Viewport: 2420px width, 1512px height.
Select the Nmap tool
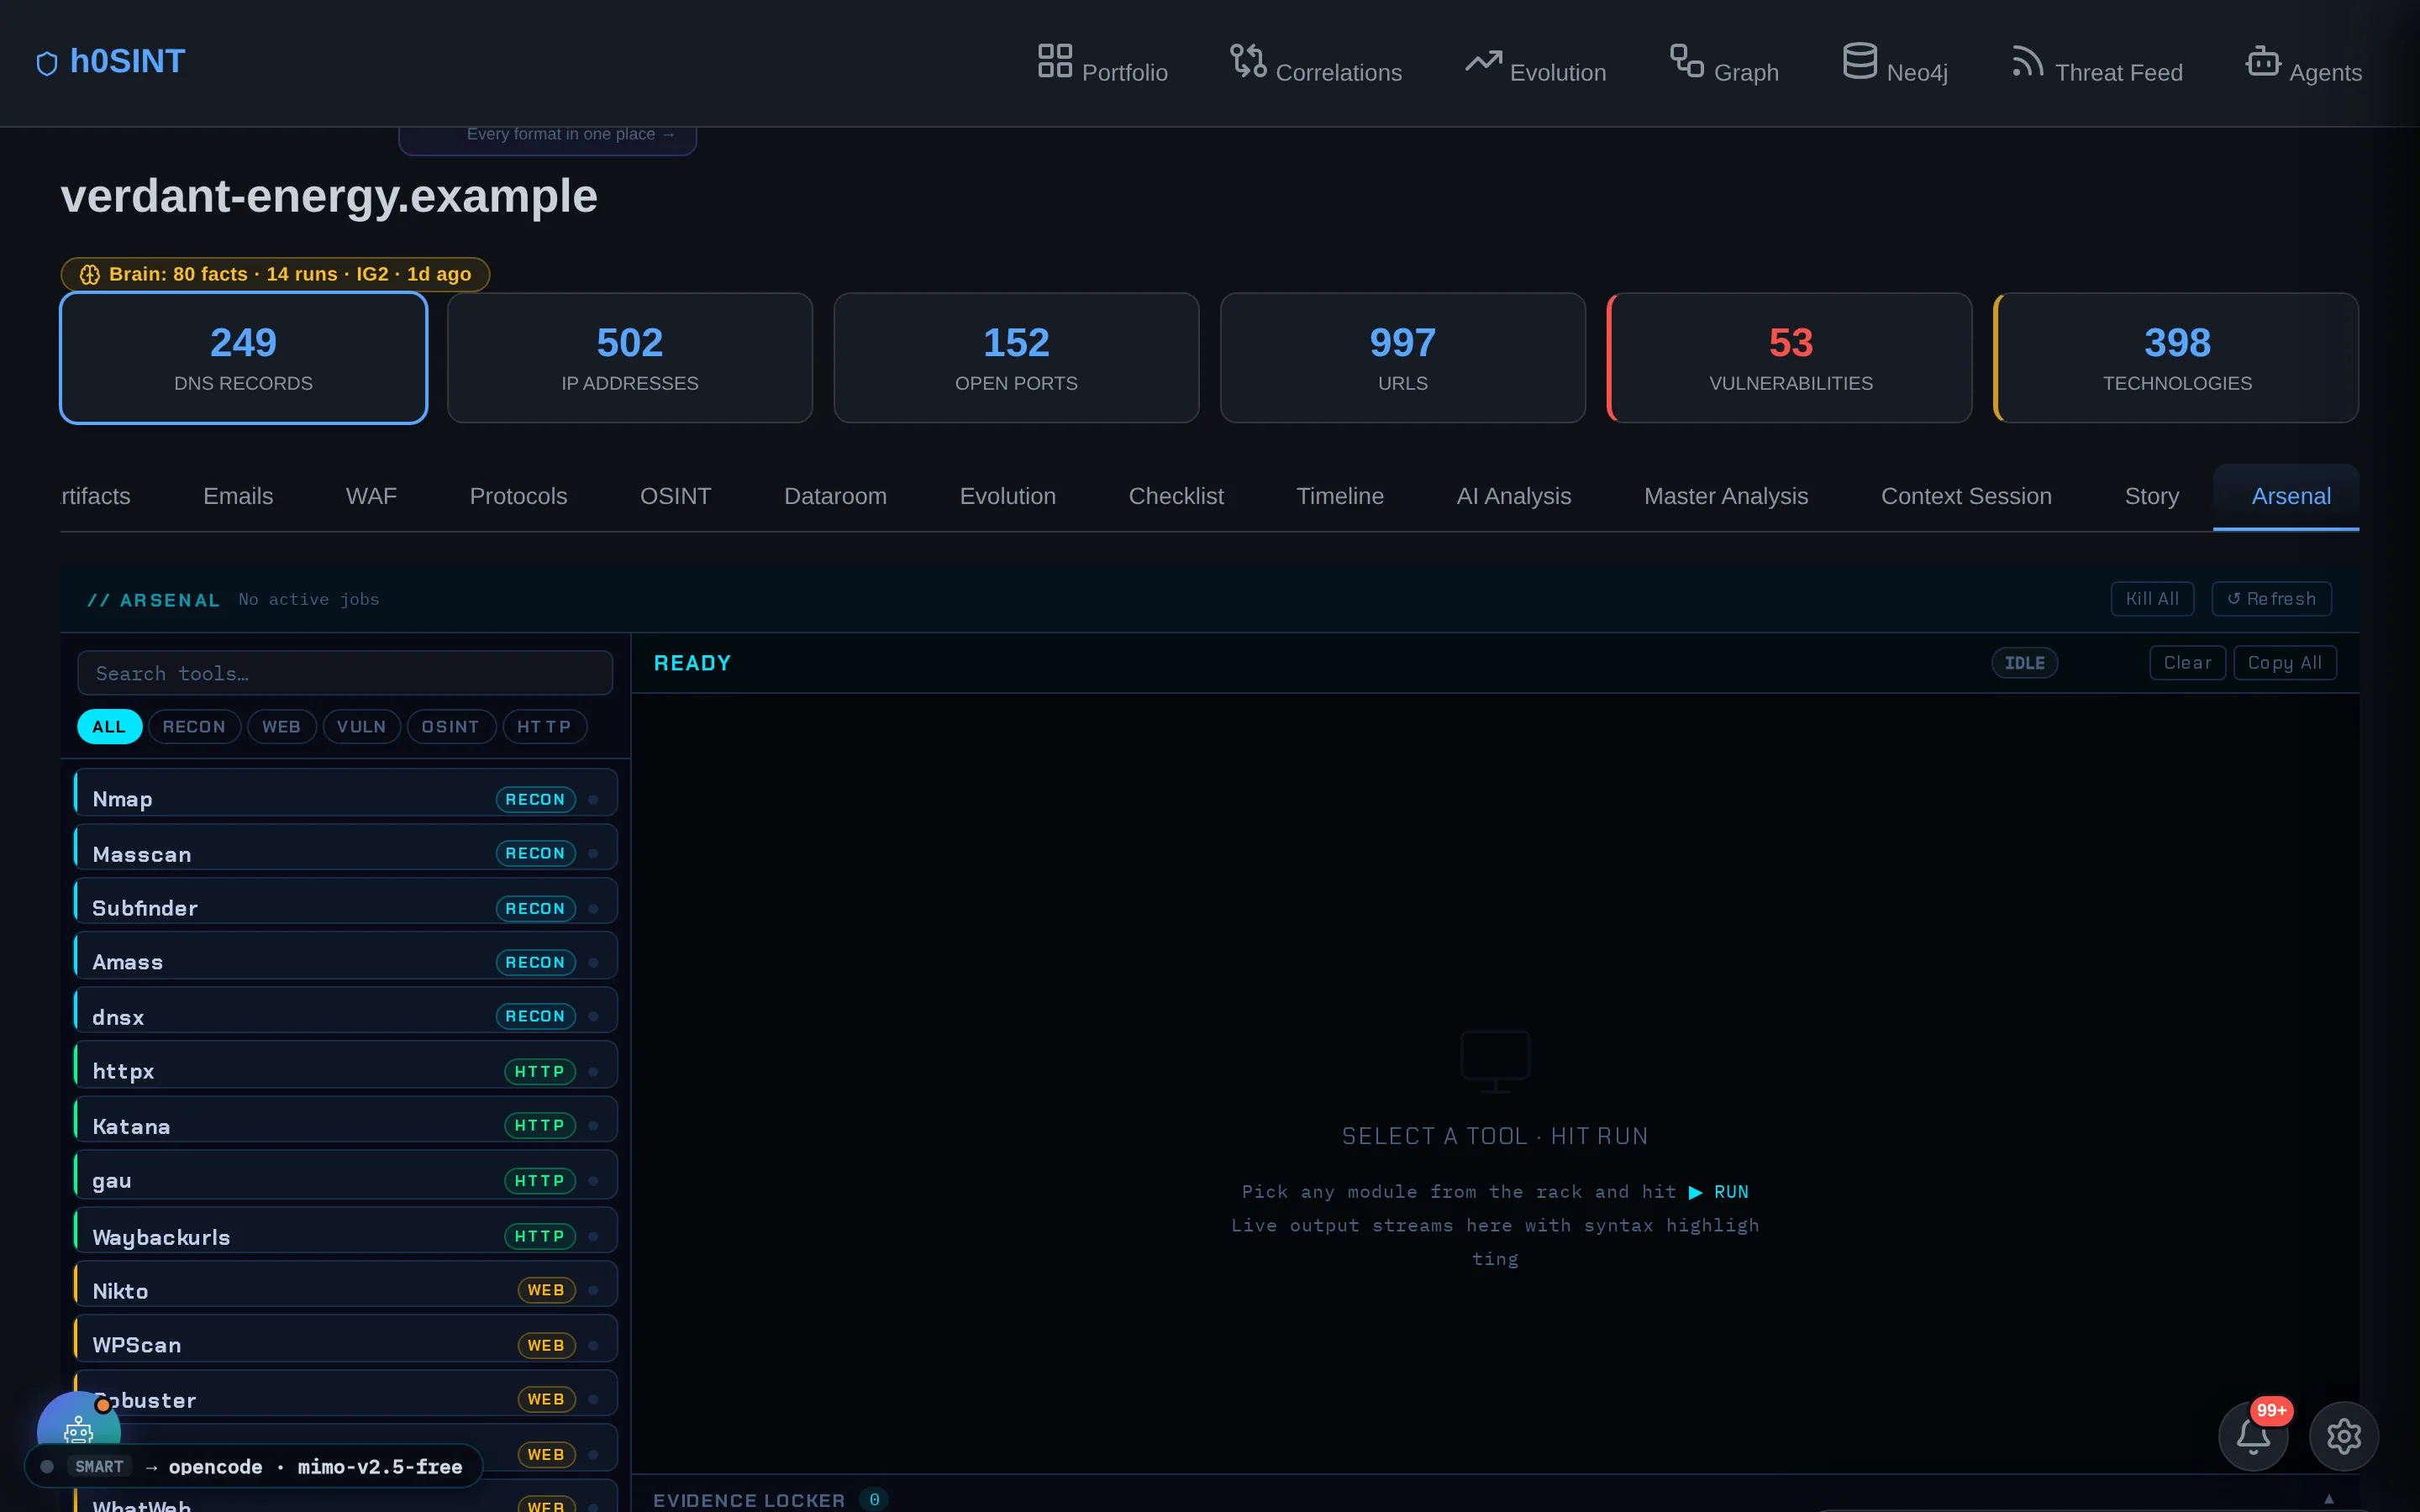click(x=345, y=793)
